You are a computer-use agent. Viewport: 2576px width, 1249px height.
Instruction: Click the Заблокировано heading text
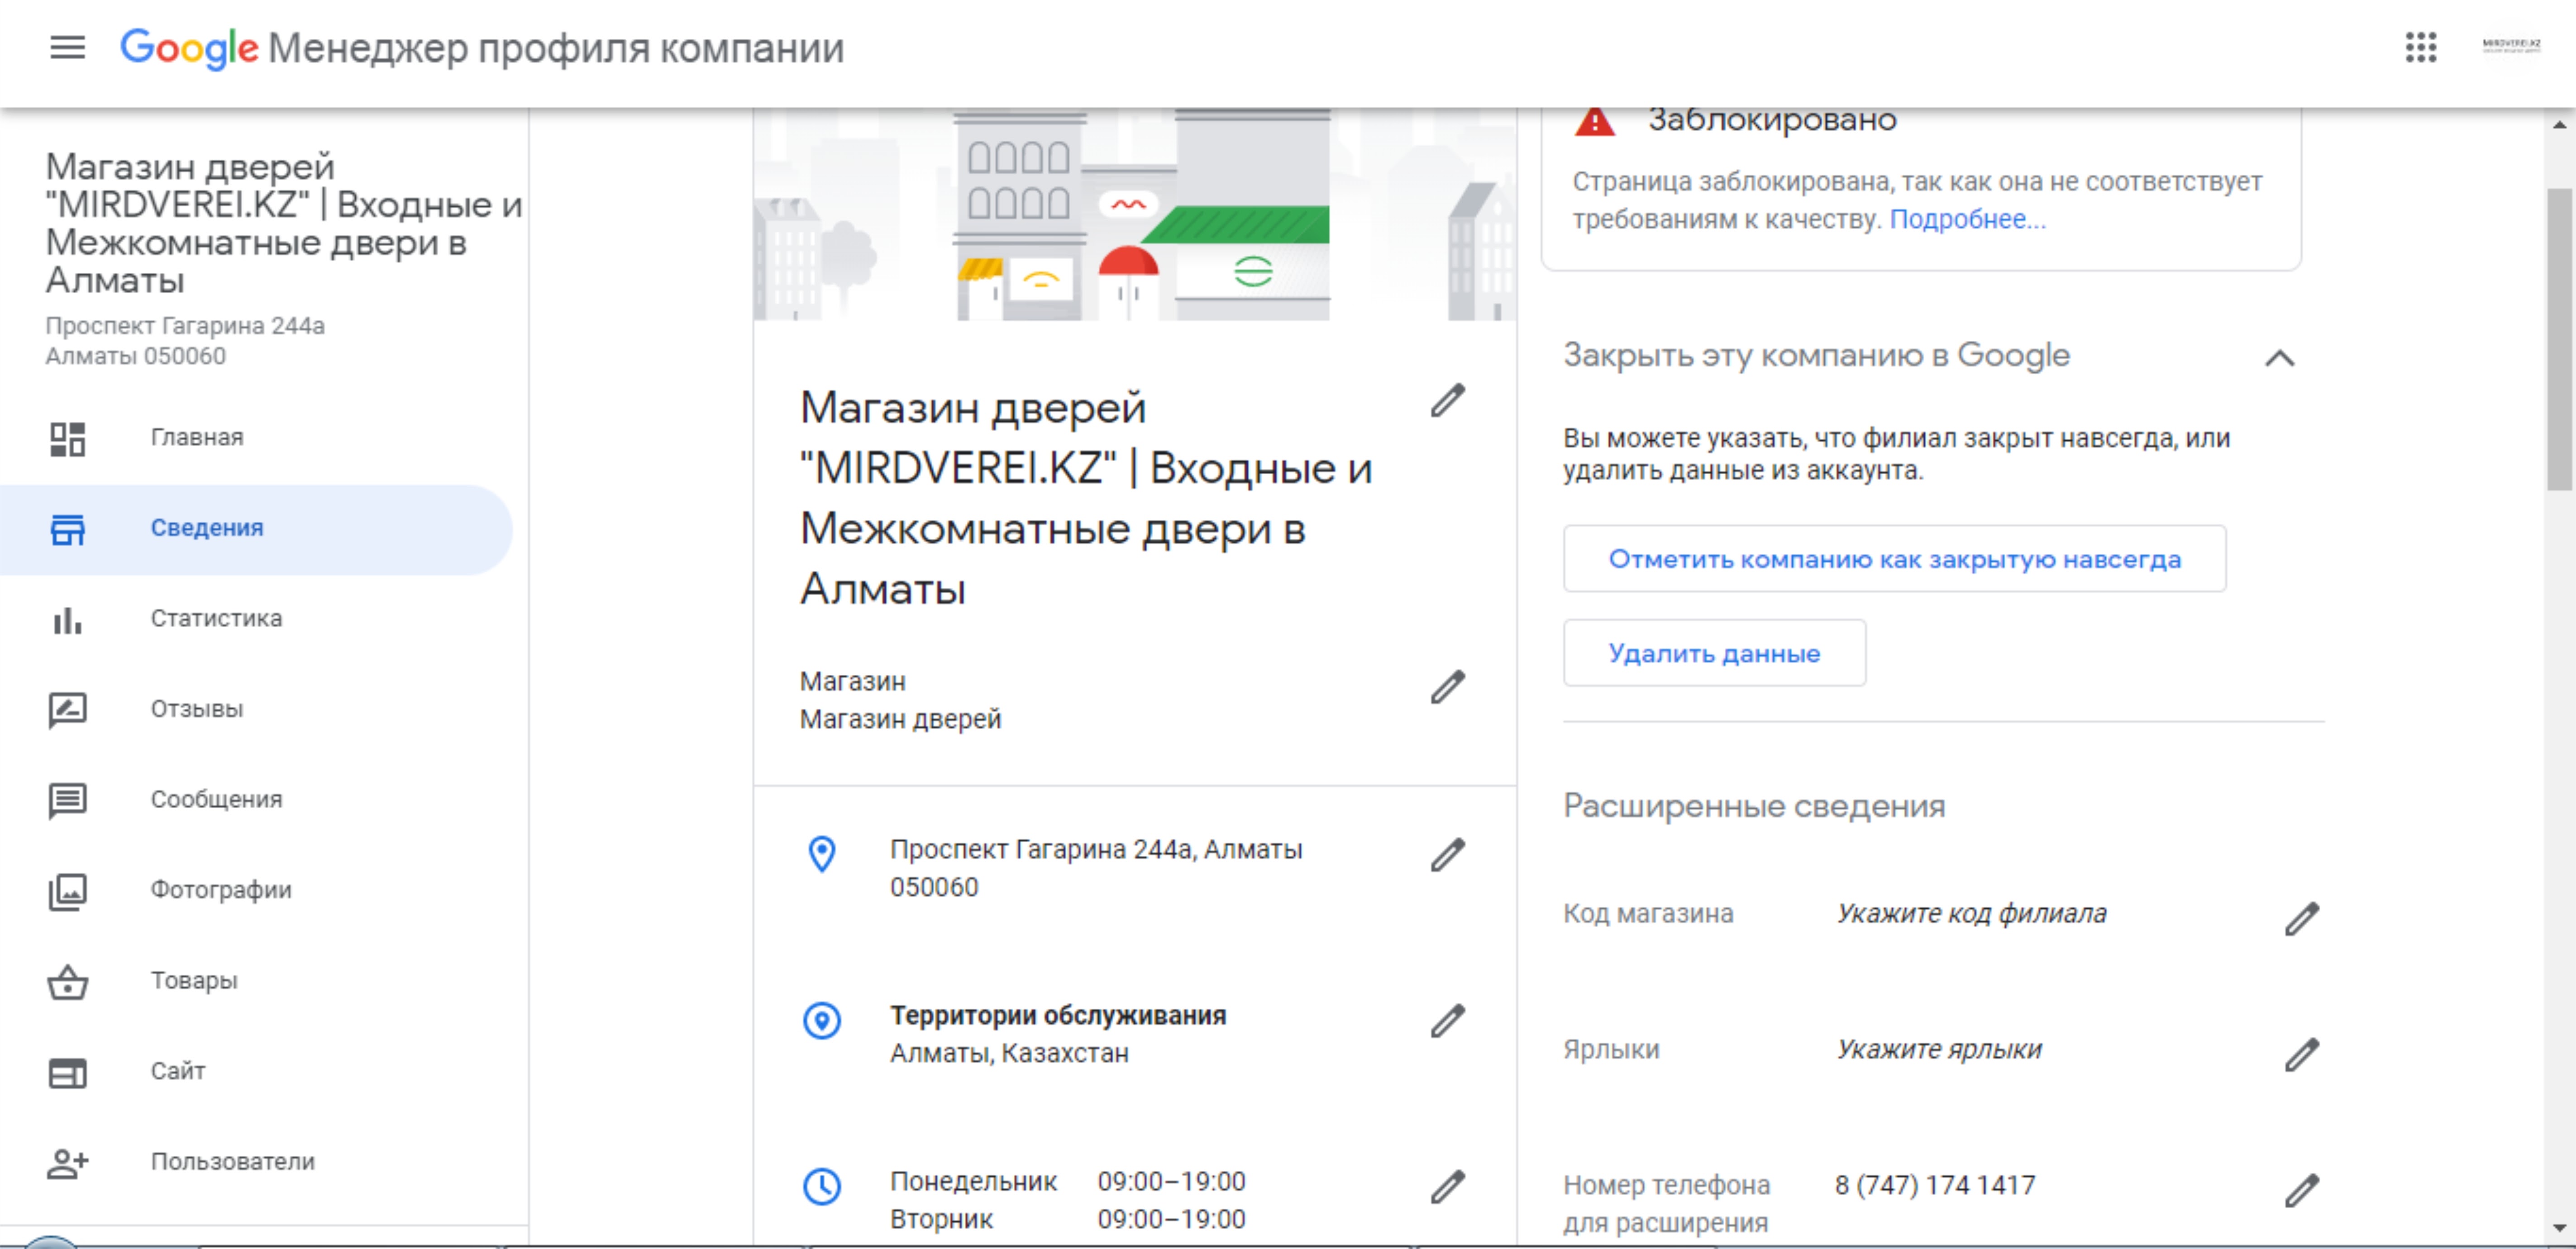1772,120
